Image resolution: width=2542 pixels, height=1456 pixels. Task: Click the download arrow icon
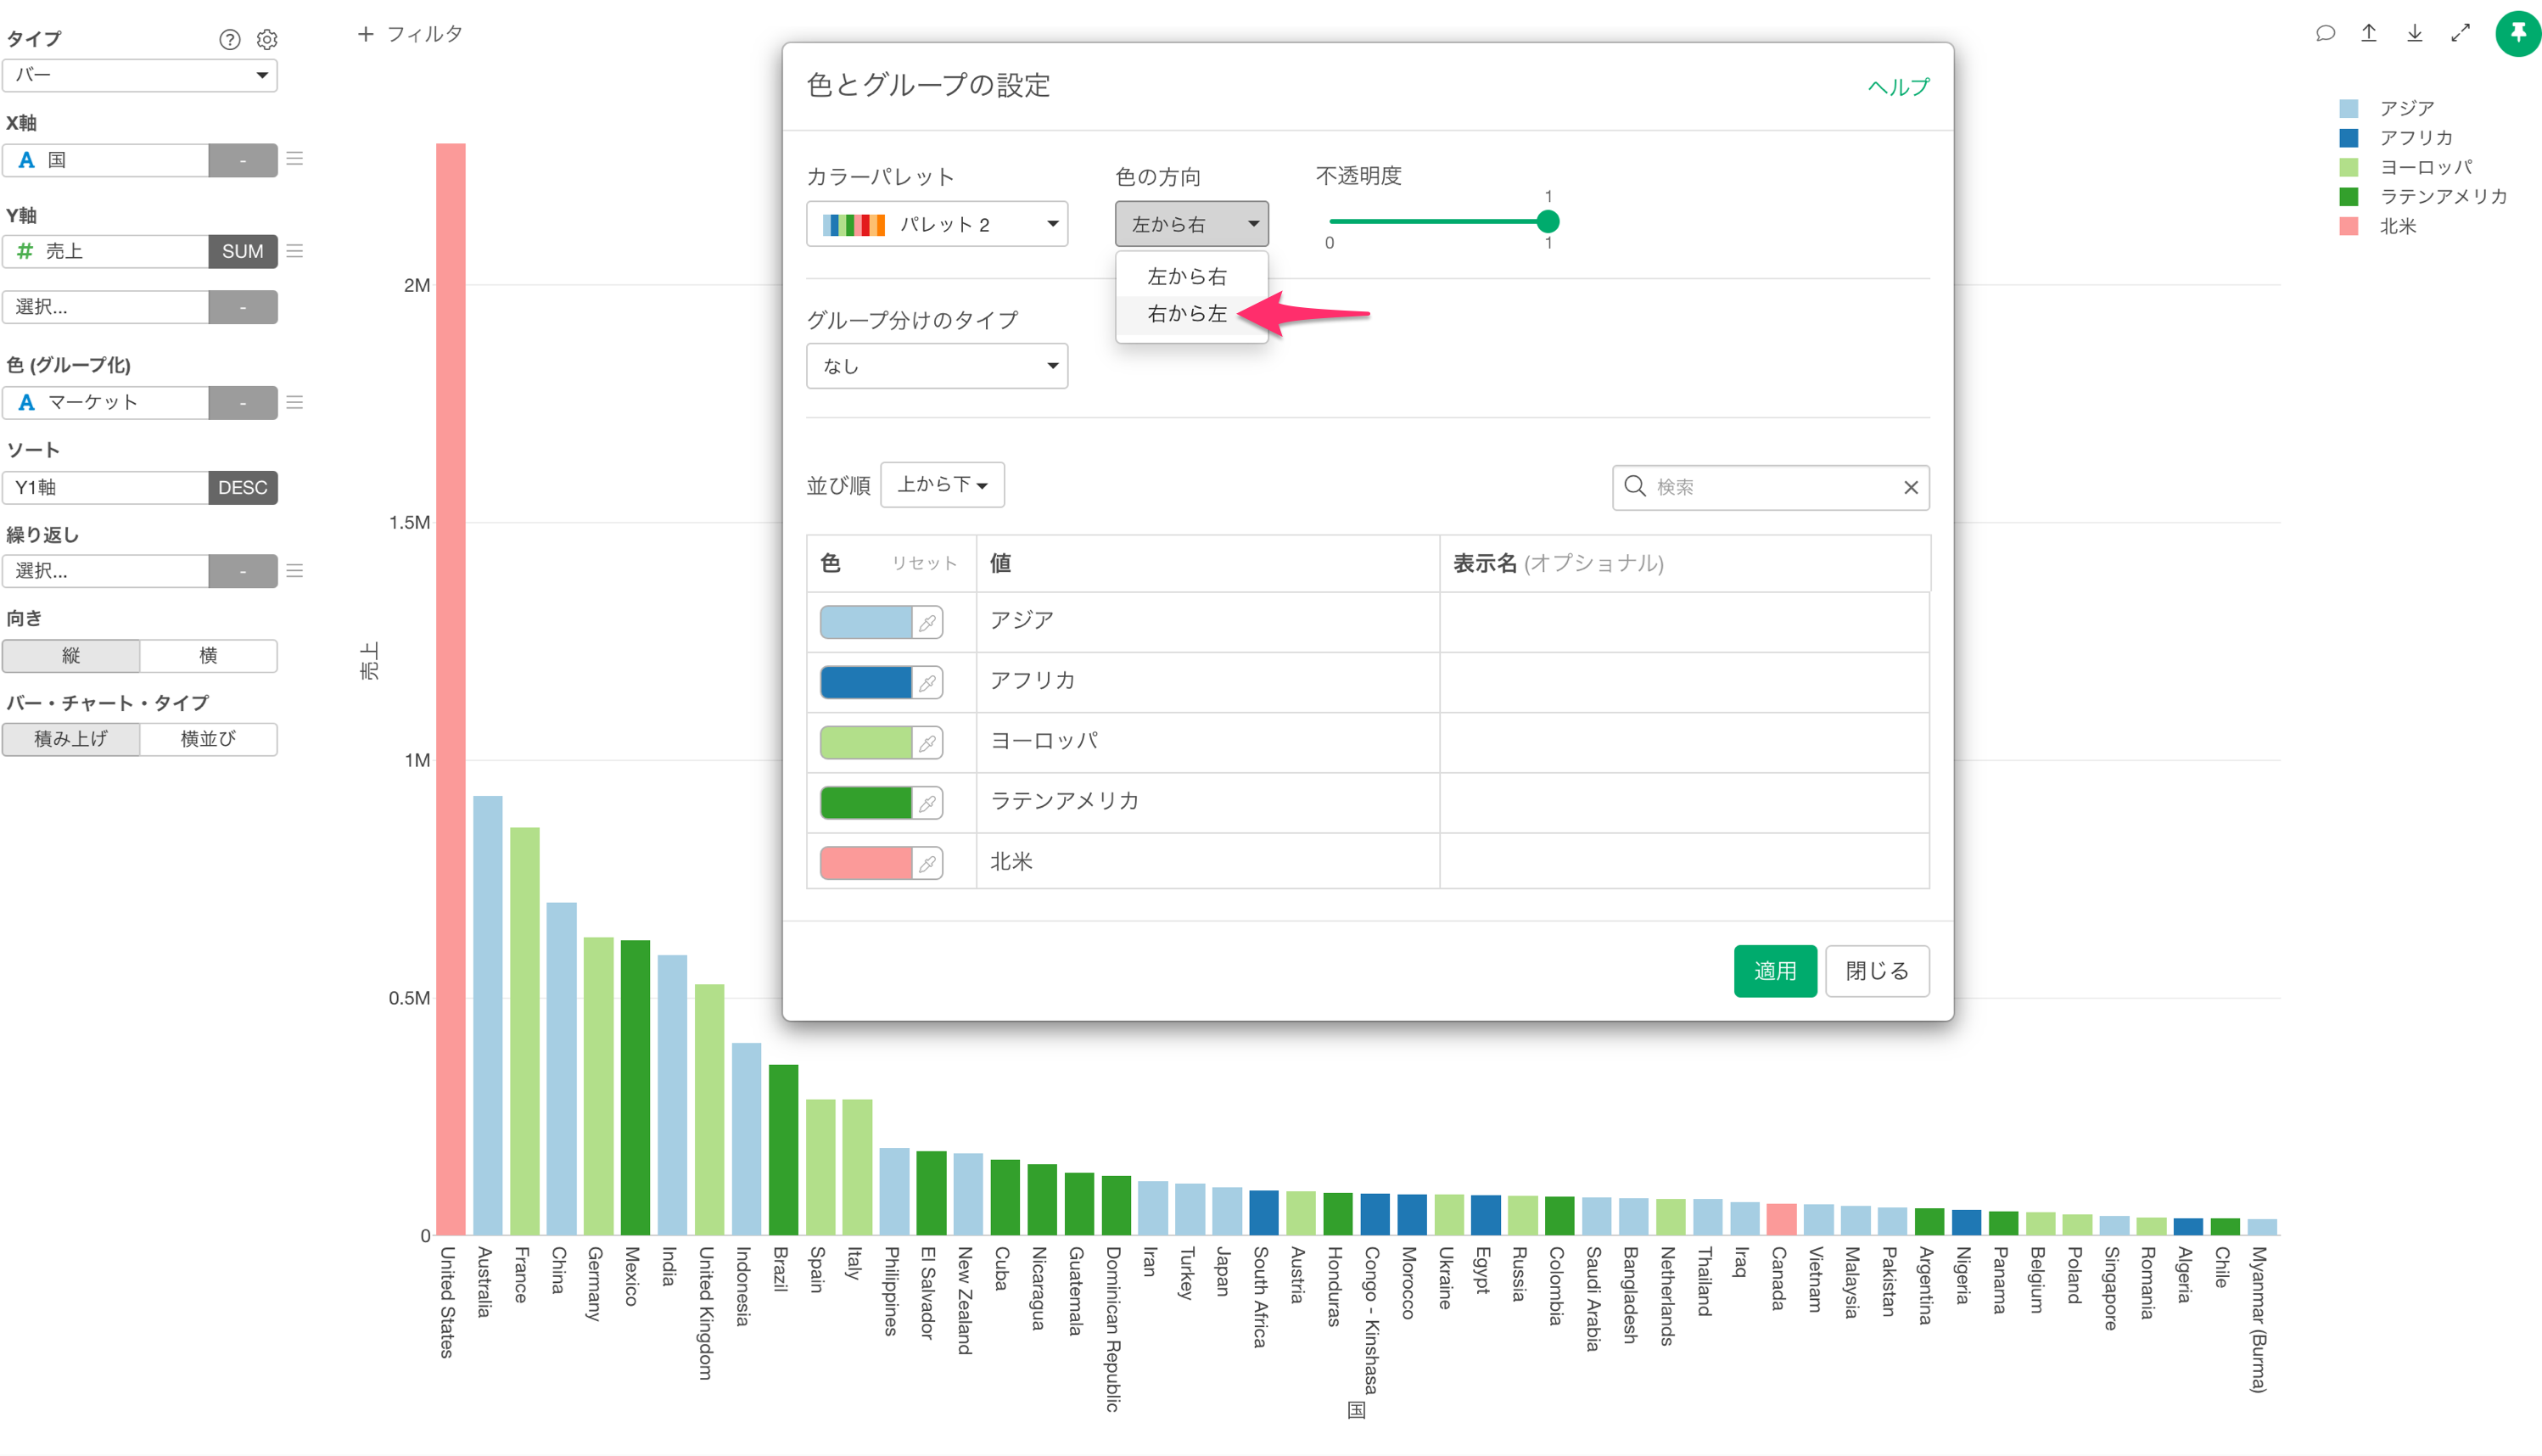(x=2415, y=33)
